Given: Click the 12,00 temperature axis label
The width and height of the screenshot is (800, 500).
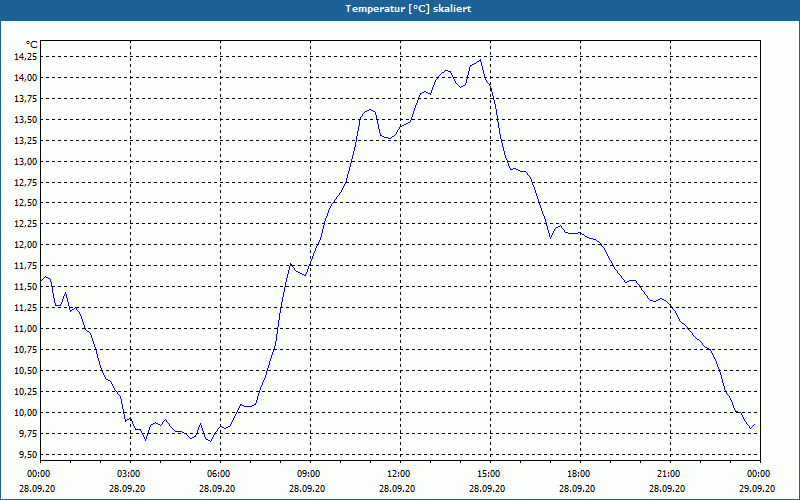Looking at the screenshot, I should click(26, 245).
